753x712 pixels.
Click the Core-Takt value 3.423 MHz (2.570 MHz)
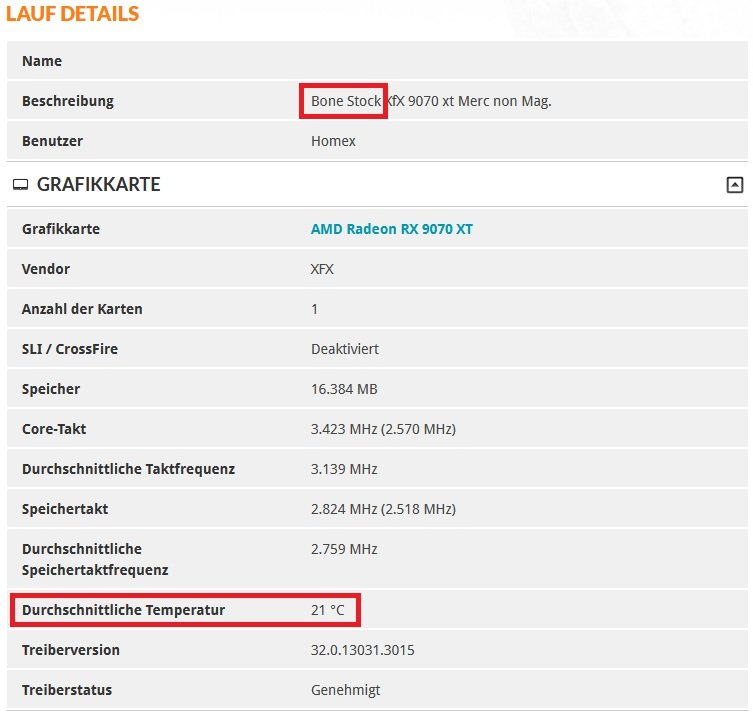pos(383,429)
